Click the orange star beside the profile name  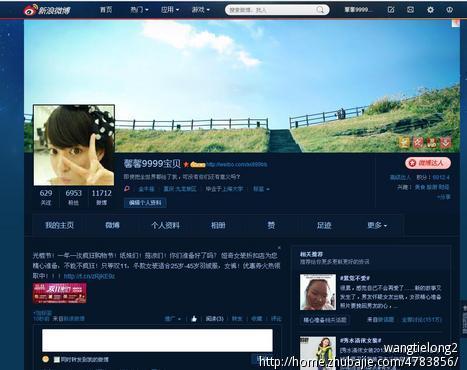pyautogui.click(x=186, y=164)
